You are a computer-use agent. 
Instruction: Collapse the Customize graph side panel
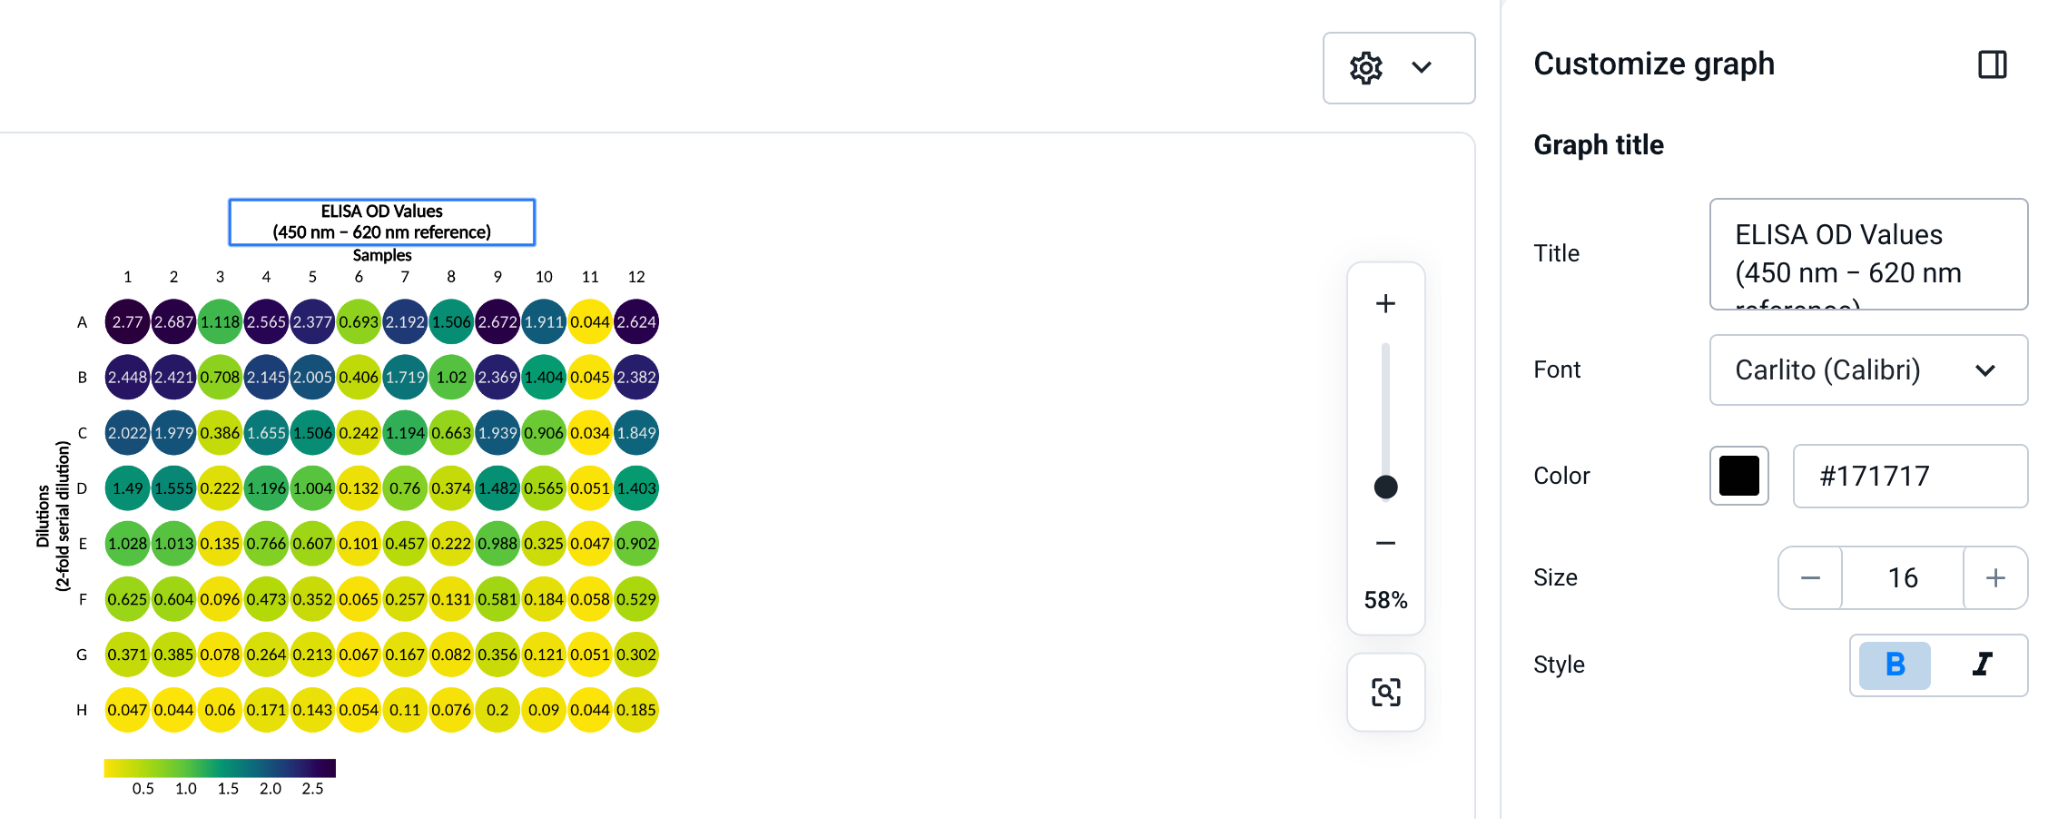pos(1992,65)
